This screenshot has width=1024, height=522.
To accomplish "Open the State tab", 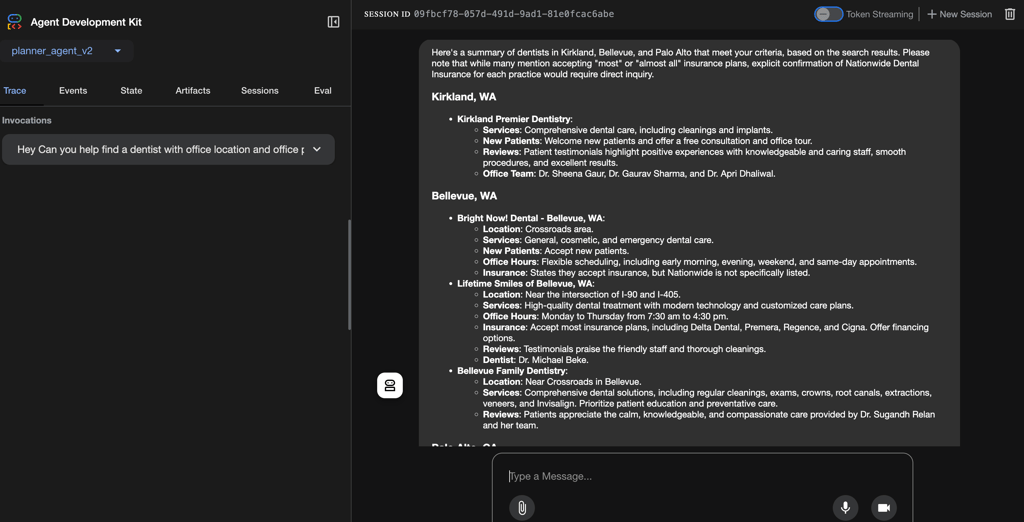I will pyautogui.click(x=131, y=91).
